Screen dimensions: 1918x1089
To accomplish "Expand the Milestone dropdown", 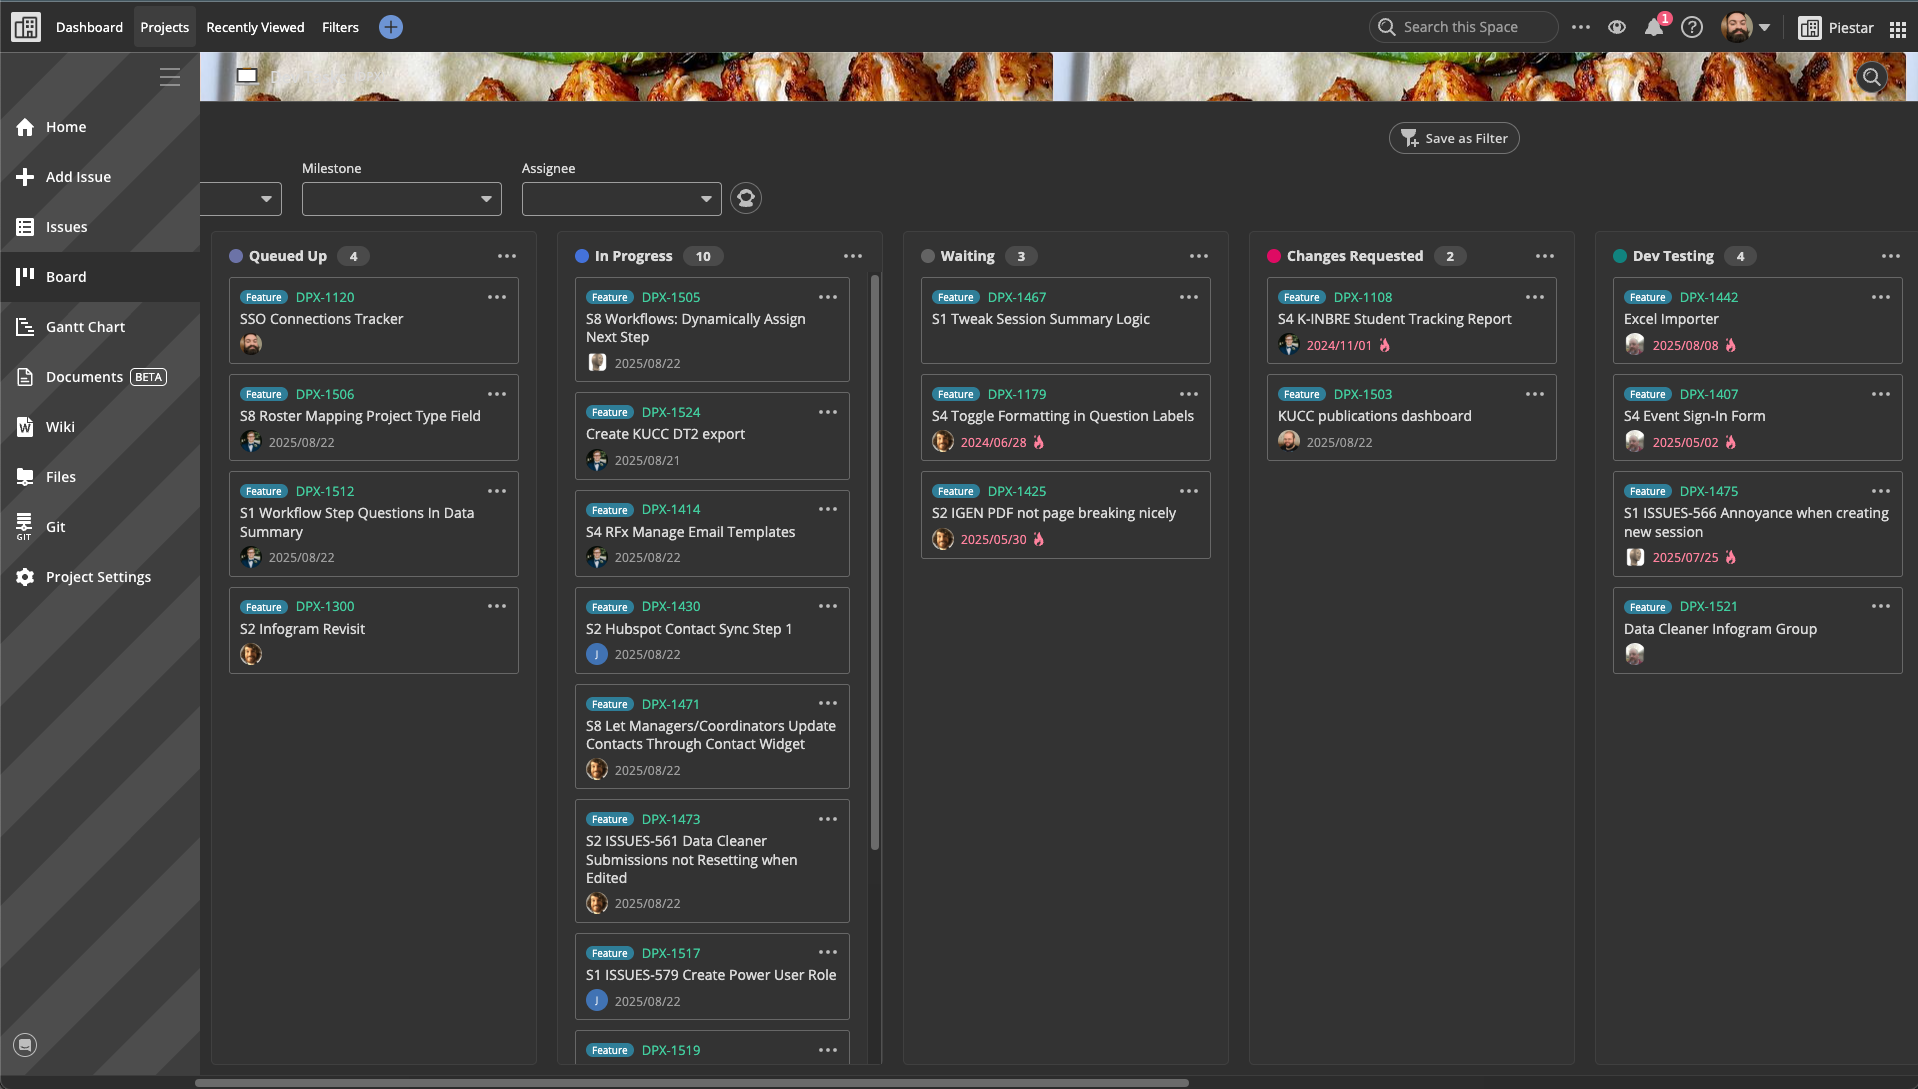I will pyautogui.click(x=402, y=199).
